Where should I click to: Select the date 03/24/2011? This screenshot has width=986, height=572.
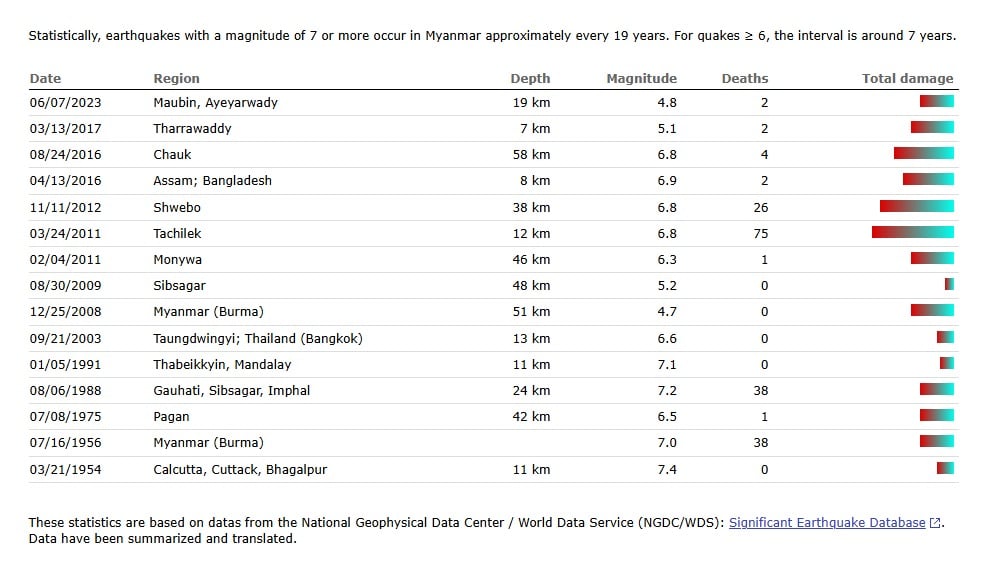[65, 233]
